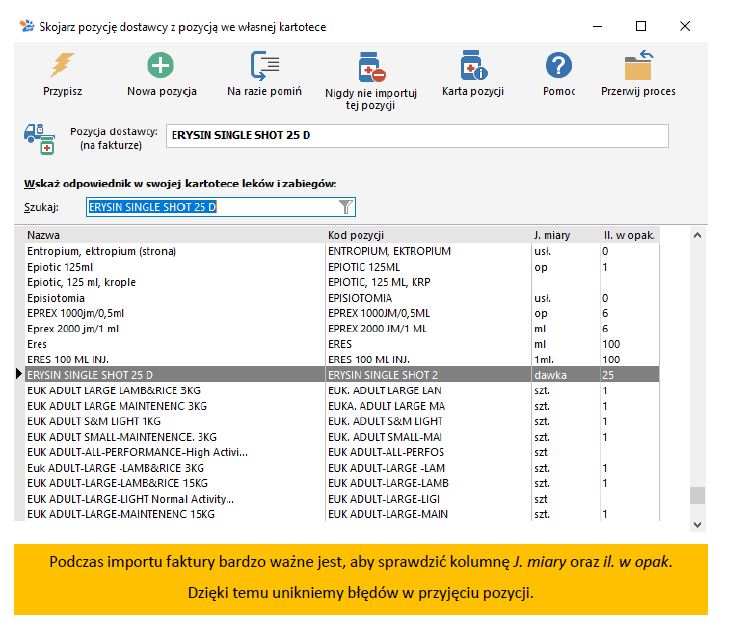
Task: Click code cell EPIOTIC, 125 ML, KRP
Action: click(x=428, y=282)
